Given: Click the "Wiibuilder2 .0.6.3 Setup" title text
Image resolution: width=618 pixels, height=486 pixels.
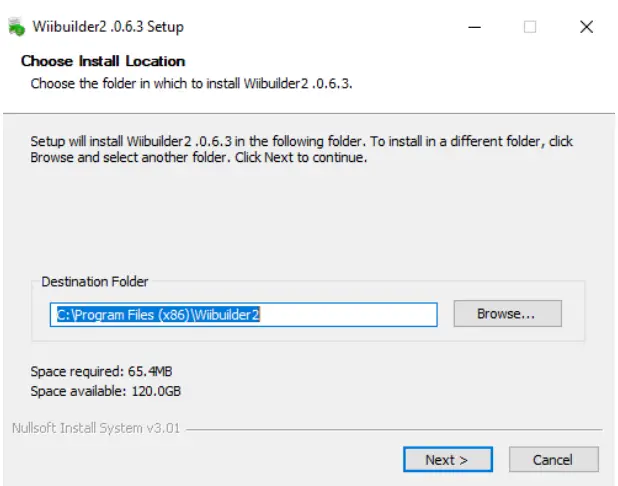Looking at the screenshot, I should point(108,27).
